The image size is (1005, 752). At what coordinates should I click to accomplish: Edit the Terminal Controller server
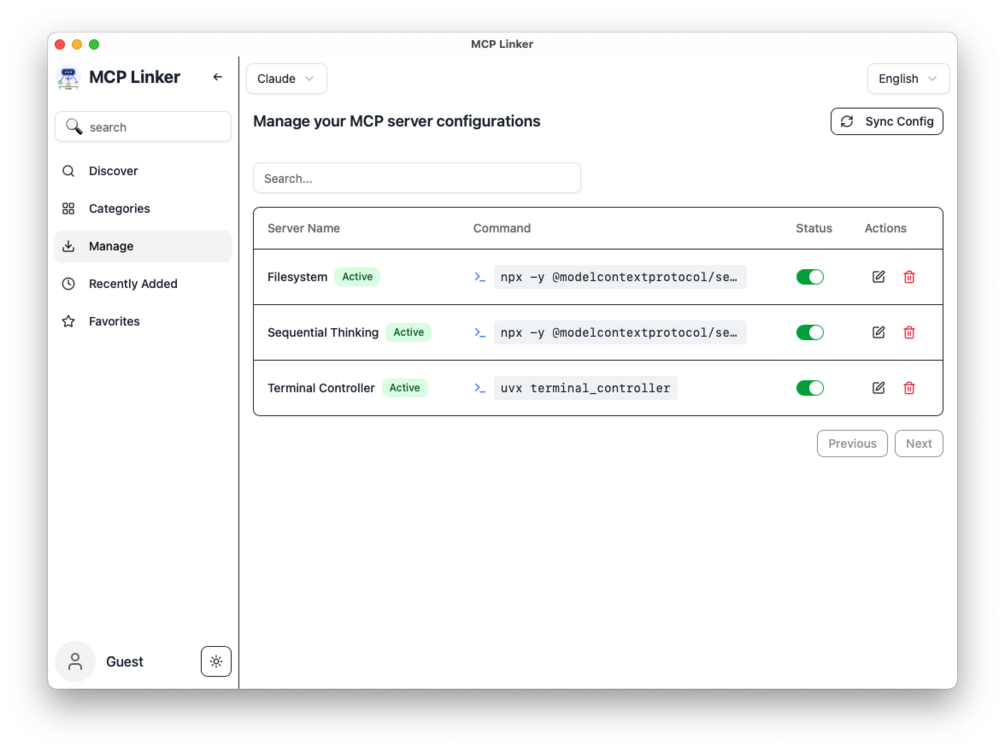click(x=878, y=388)
